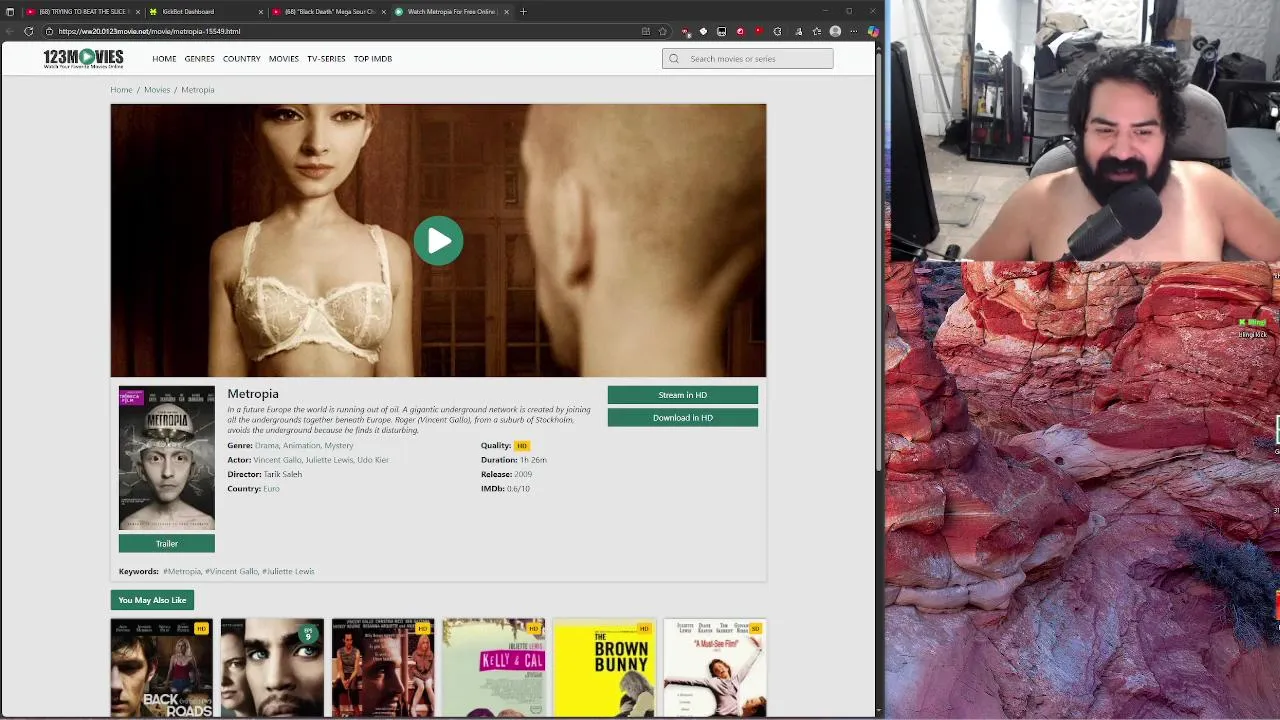Click the yellow HD quality badge
The width and height of the screenshot is (1280, 720).
pyautogui.click(x=521, y=446)
